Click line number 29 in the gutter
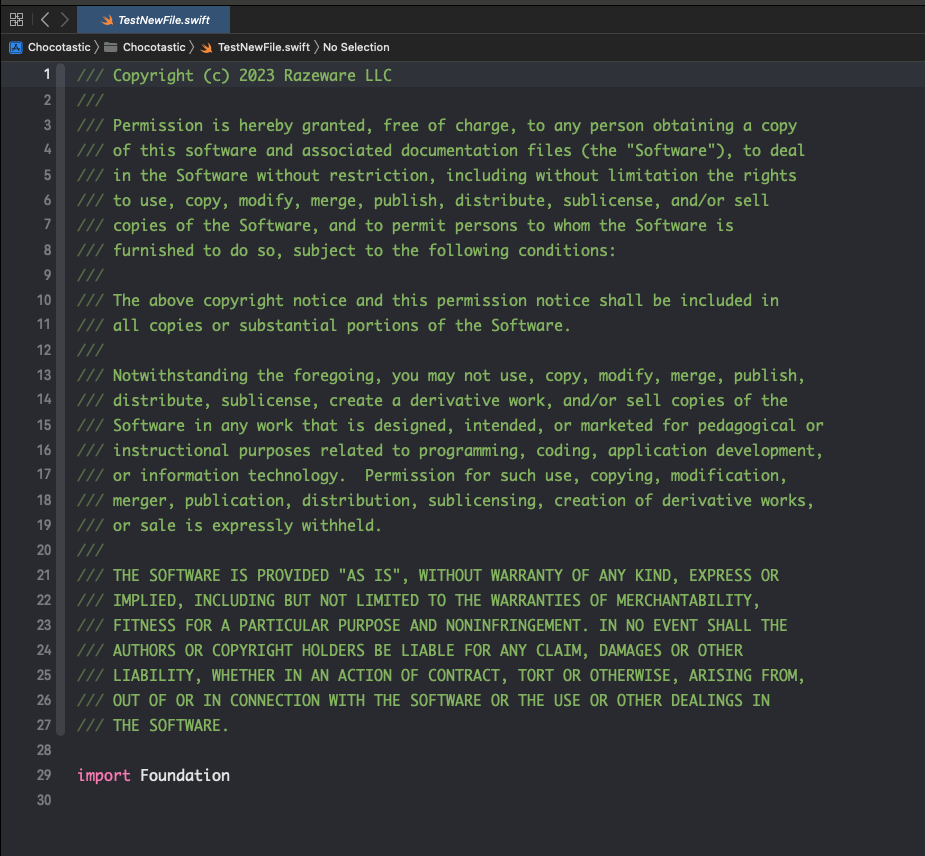This screenshot has width=925, height=856. pos(44,775)
